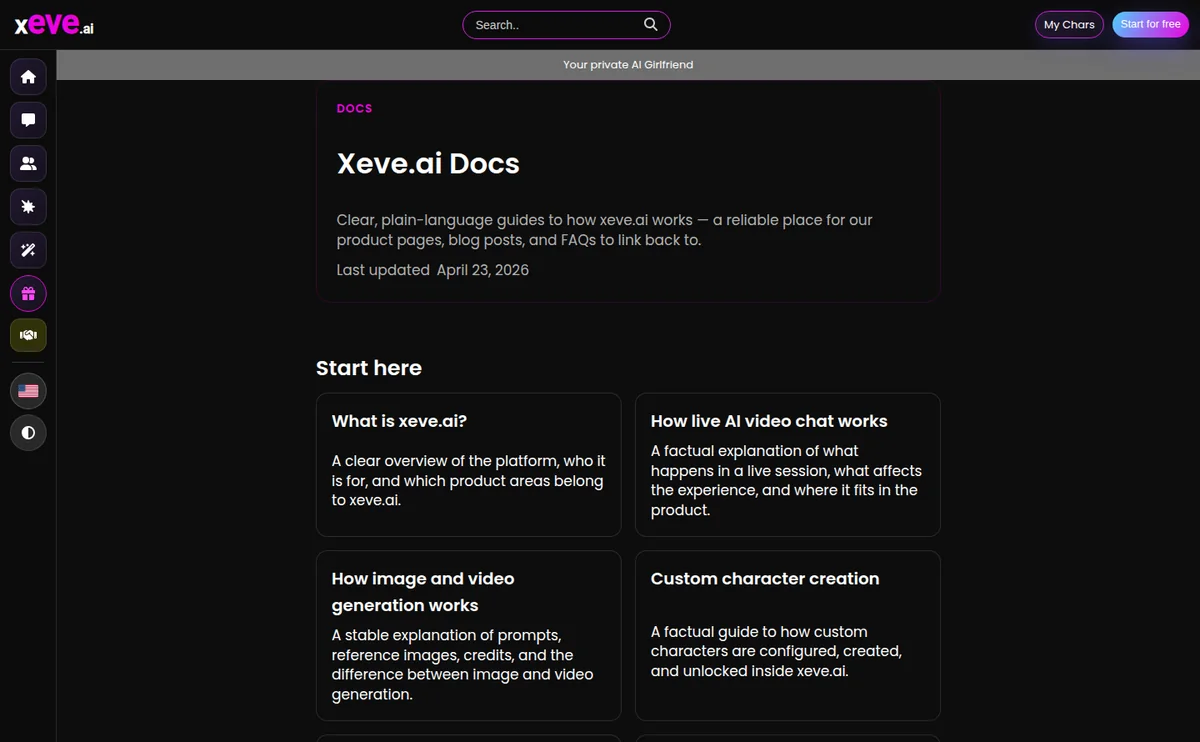Click the Start here heading
1200x742 pixels.
click(369, 368)
